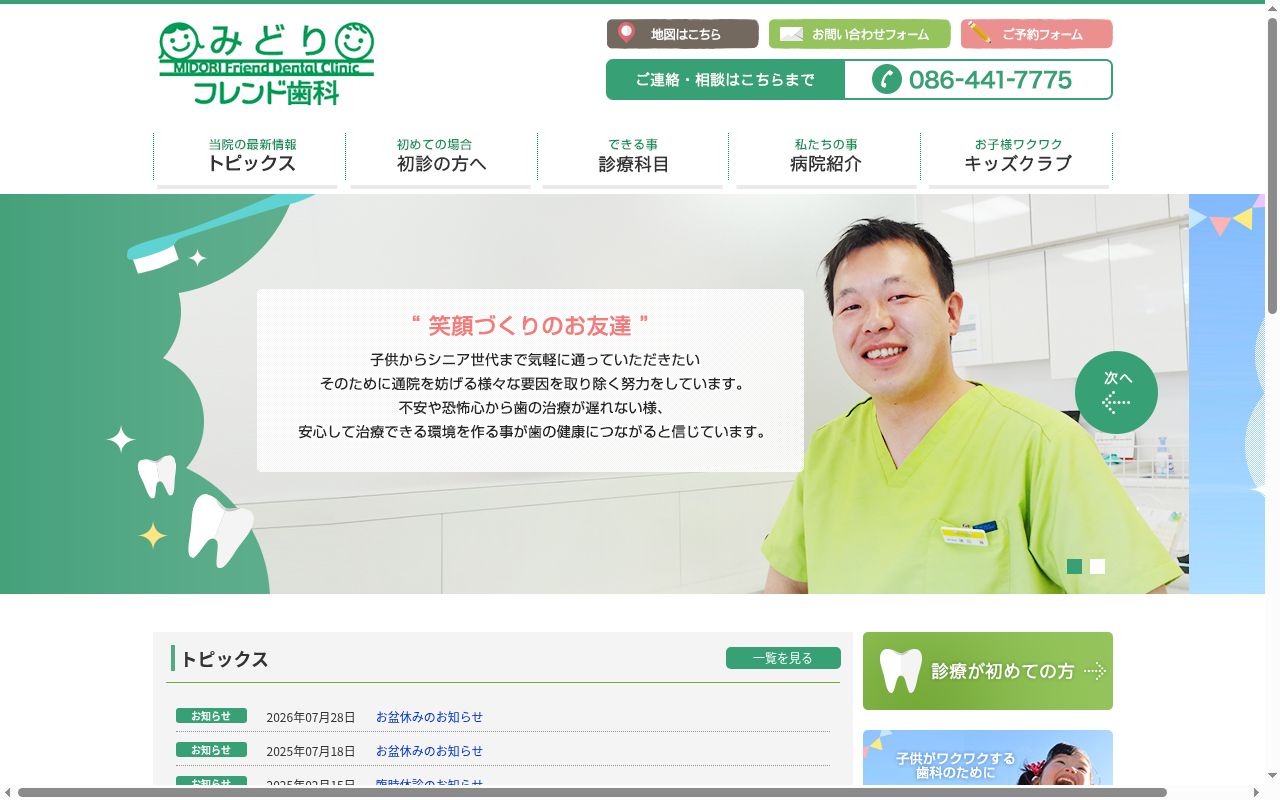Open the ご予約フォーム button
Image resolution: width=1280 pixels, height=800 pixels.
click(x=1037, y=34)
